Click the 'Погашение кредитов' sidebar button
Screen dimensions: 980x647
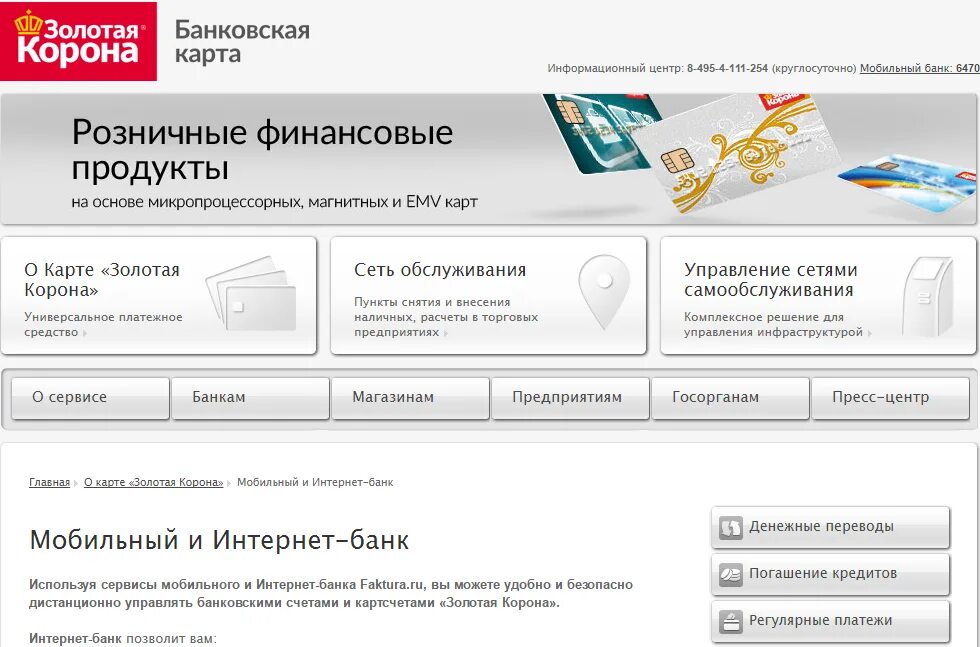tap(830, 574)
